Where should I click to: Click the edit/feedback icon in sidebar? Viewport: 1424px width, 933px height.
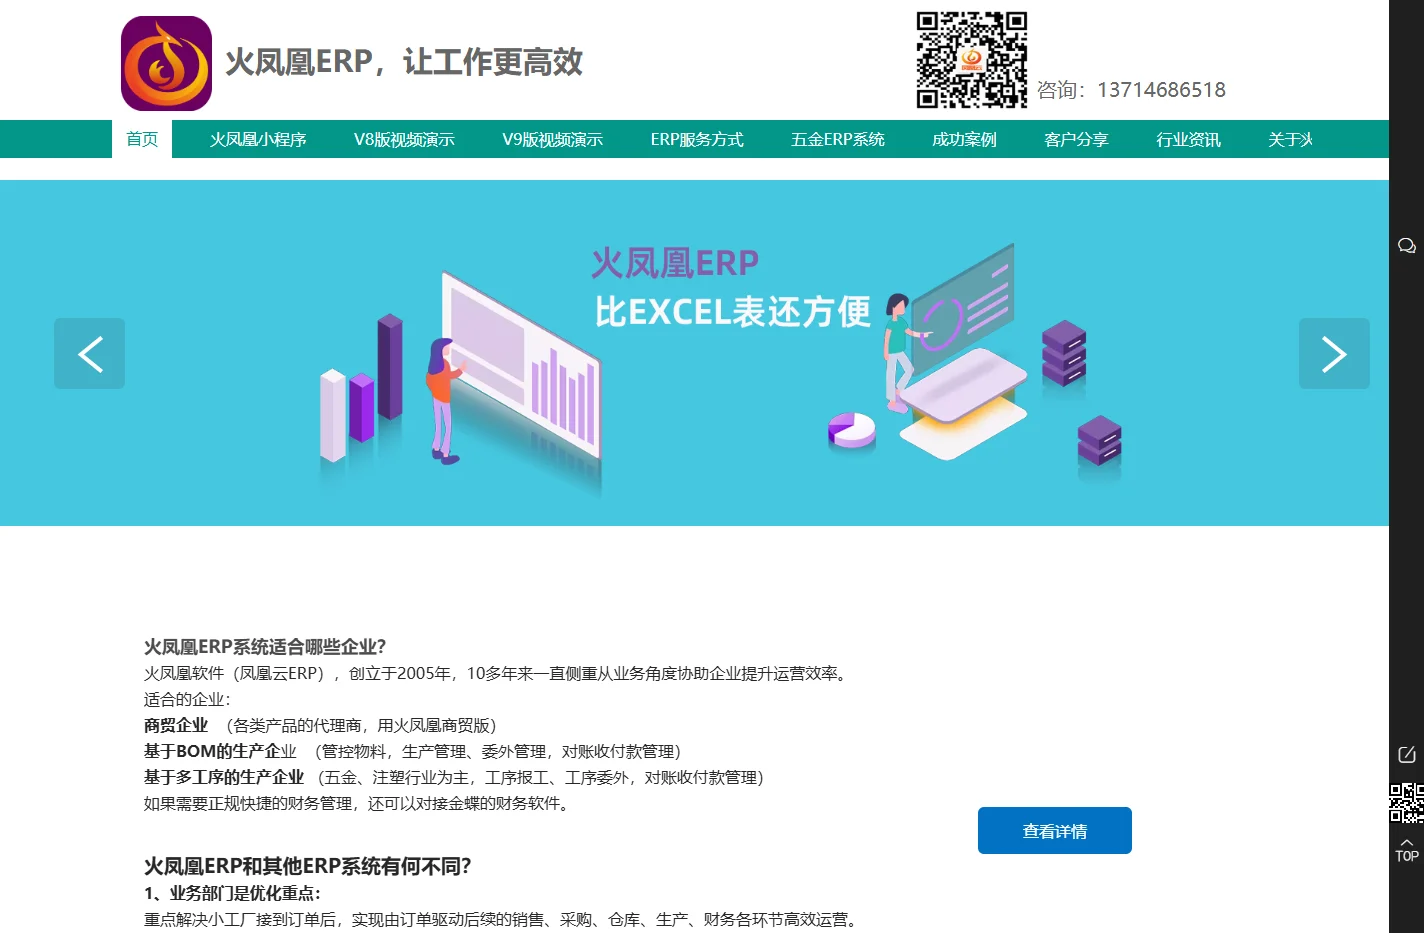tap(1407, 754)
